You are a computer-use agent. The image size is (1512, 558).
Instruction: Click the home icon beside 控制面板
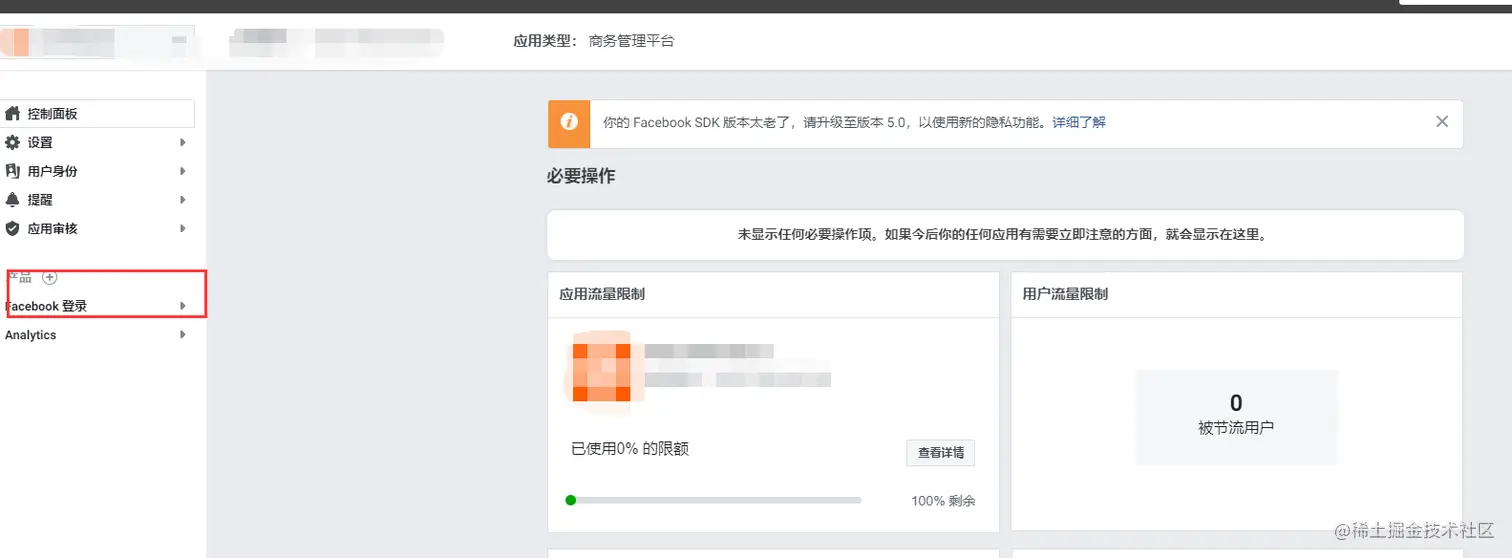coord(13,114)
